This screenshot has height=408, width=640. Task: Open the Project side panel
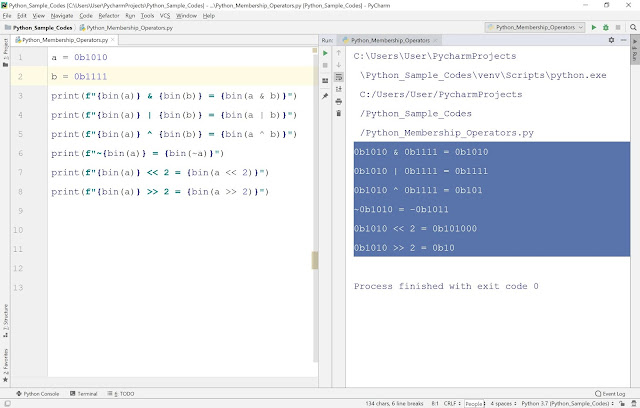click(5, 52)
